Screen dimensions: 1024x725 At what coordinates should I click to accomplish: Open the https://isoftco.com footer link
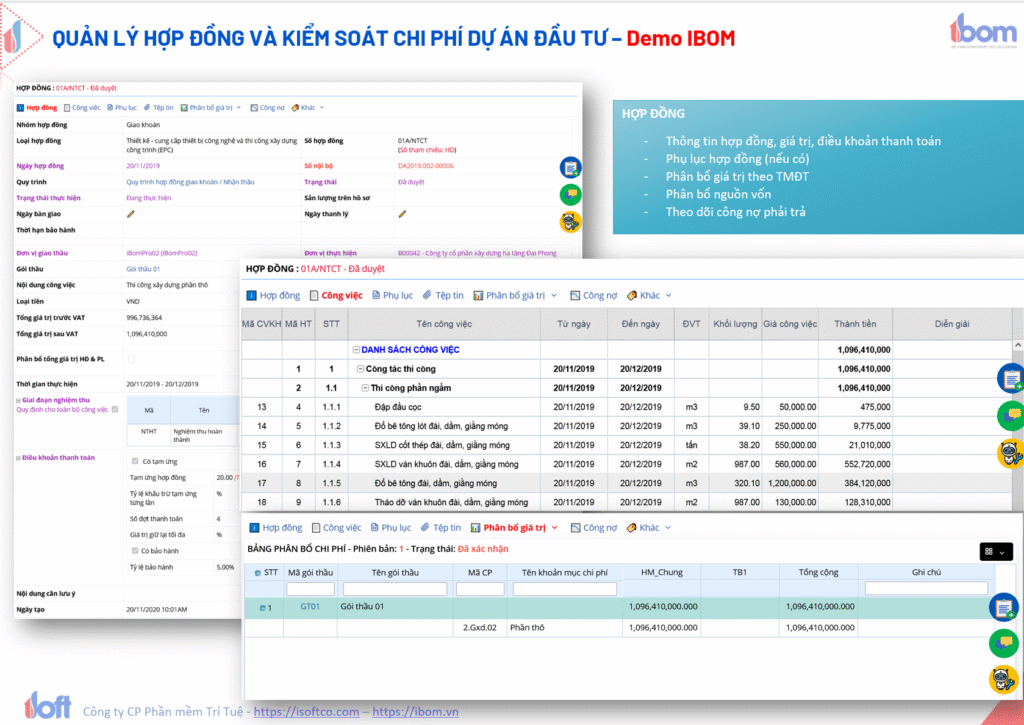tap(306, 712)
